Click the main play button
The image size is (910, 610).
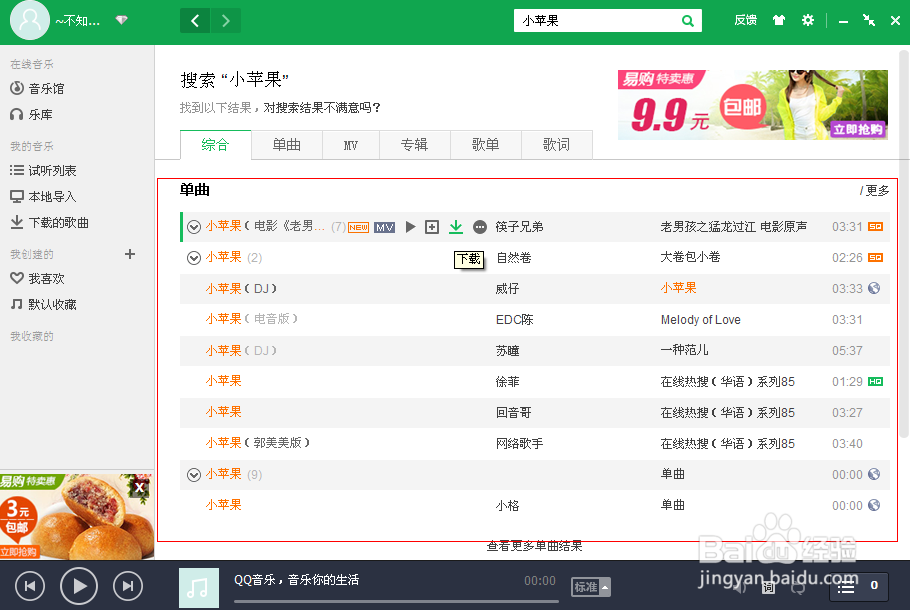pos(79,586)
